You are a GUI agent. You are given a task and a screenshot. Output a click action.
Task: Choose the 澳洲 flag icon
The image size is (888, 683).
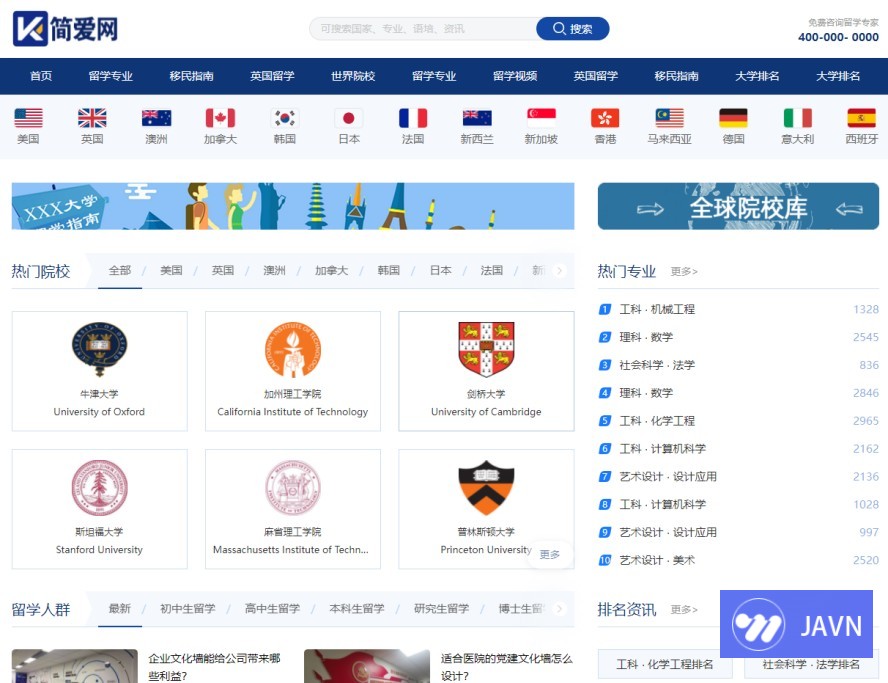point(156,118)
